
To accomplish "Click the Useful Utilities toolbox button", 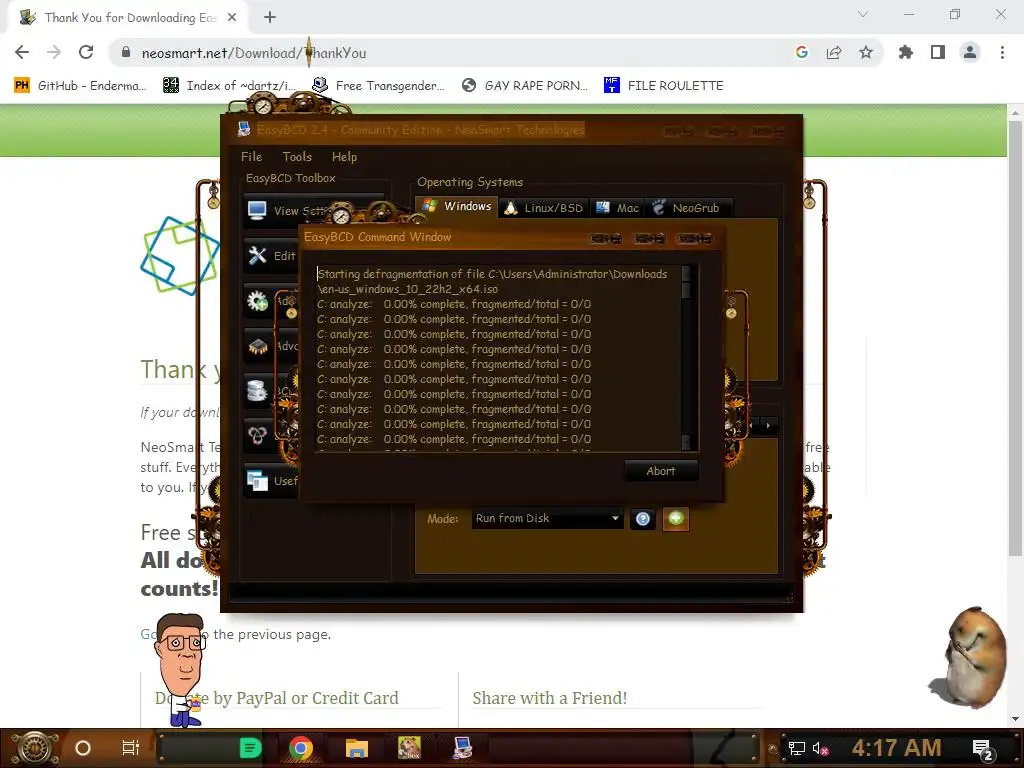I will coord(272,481).
